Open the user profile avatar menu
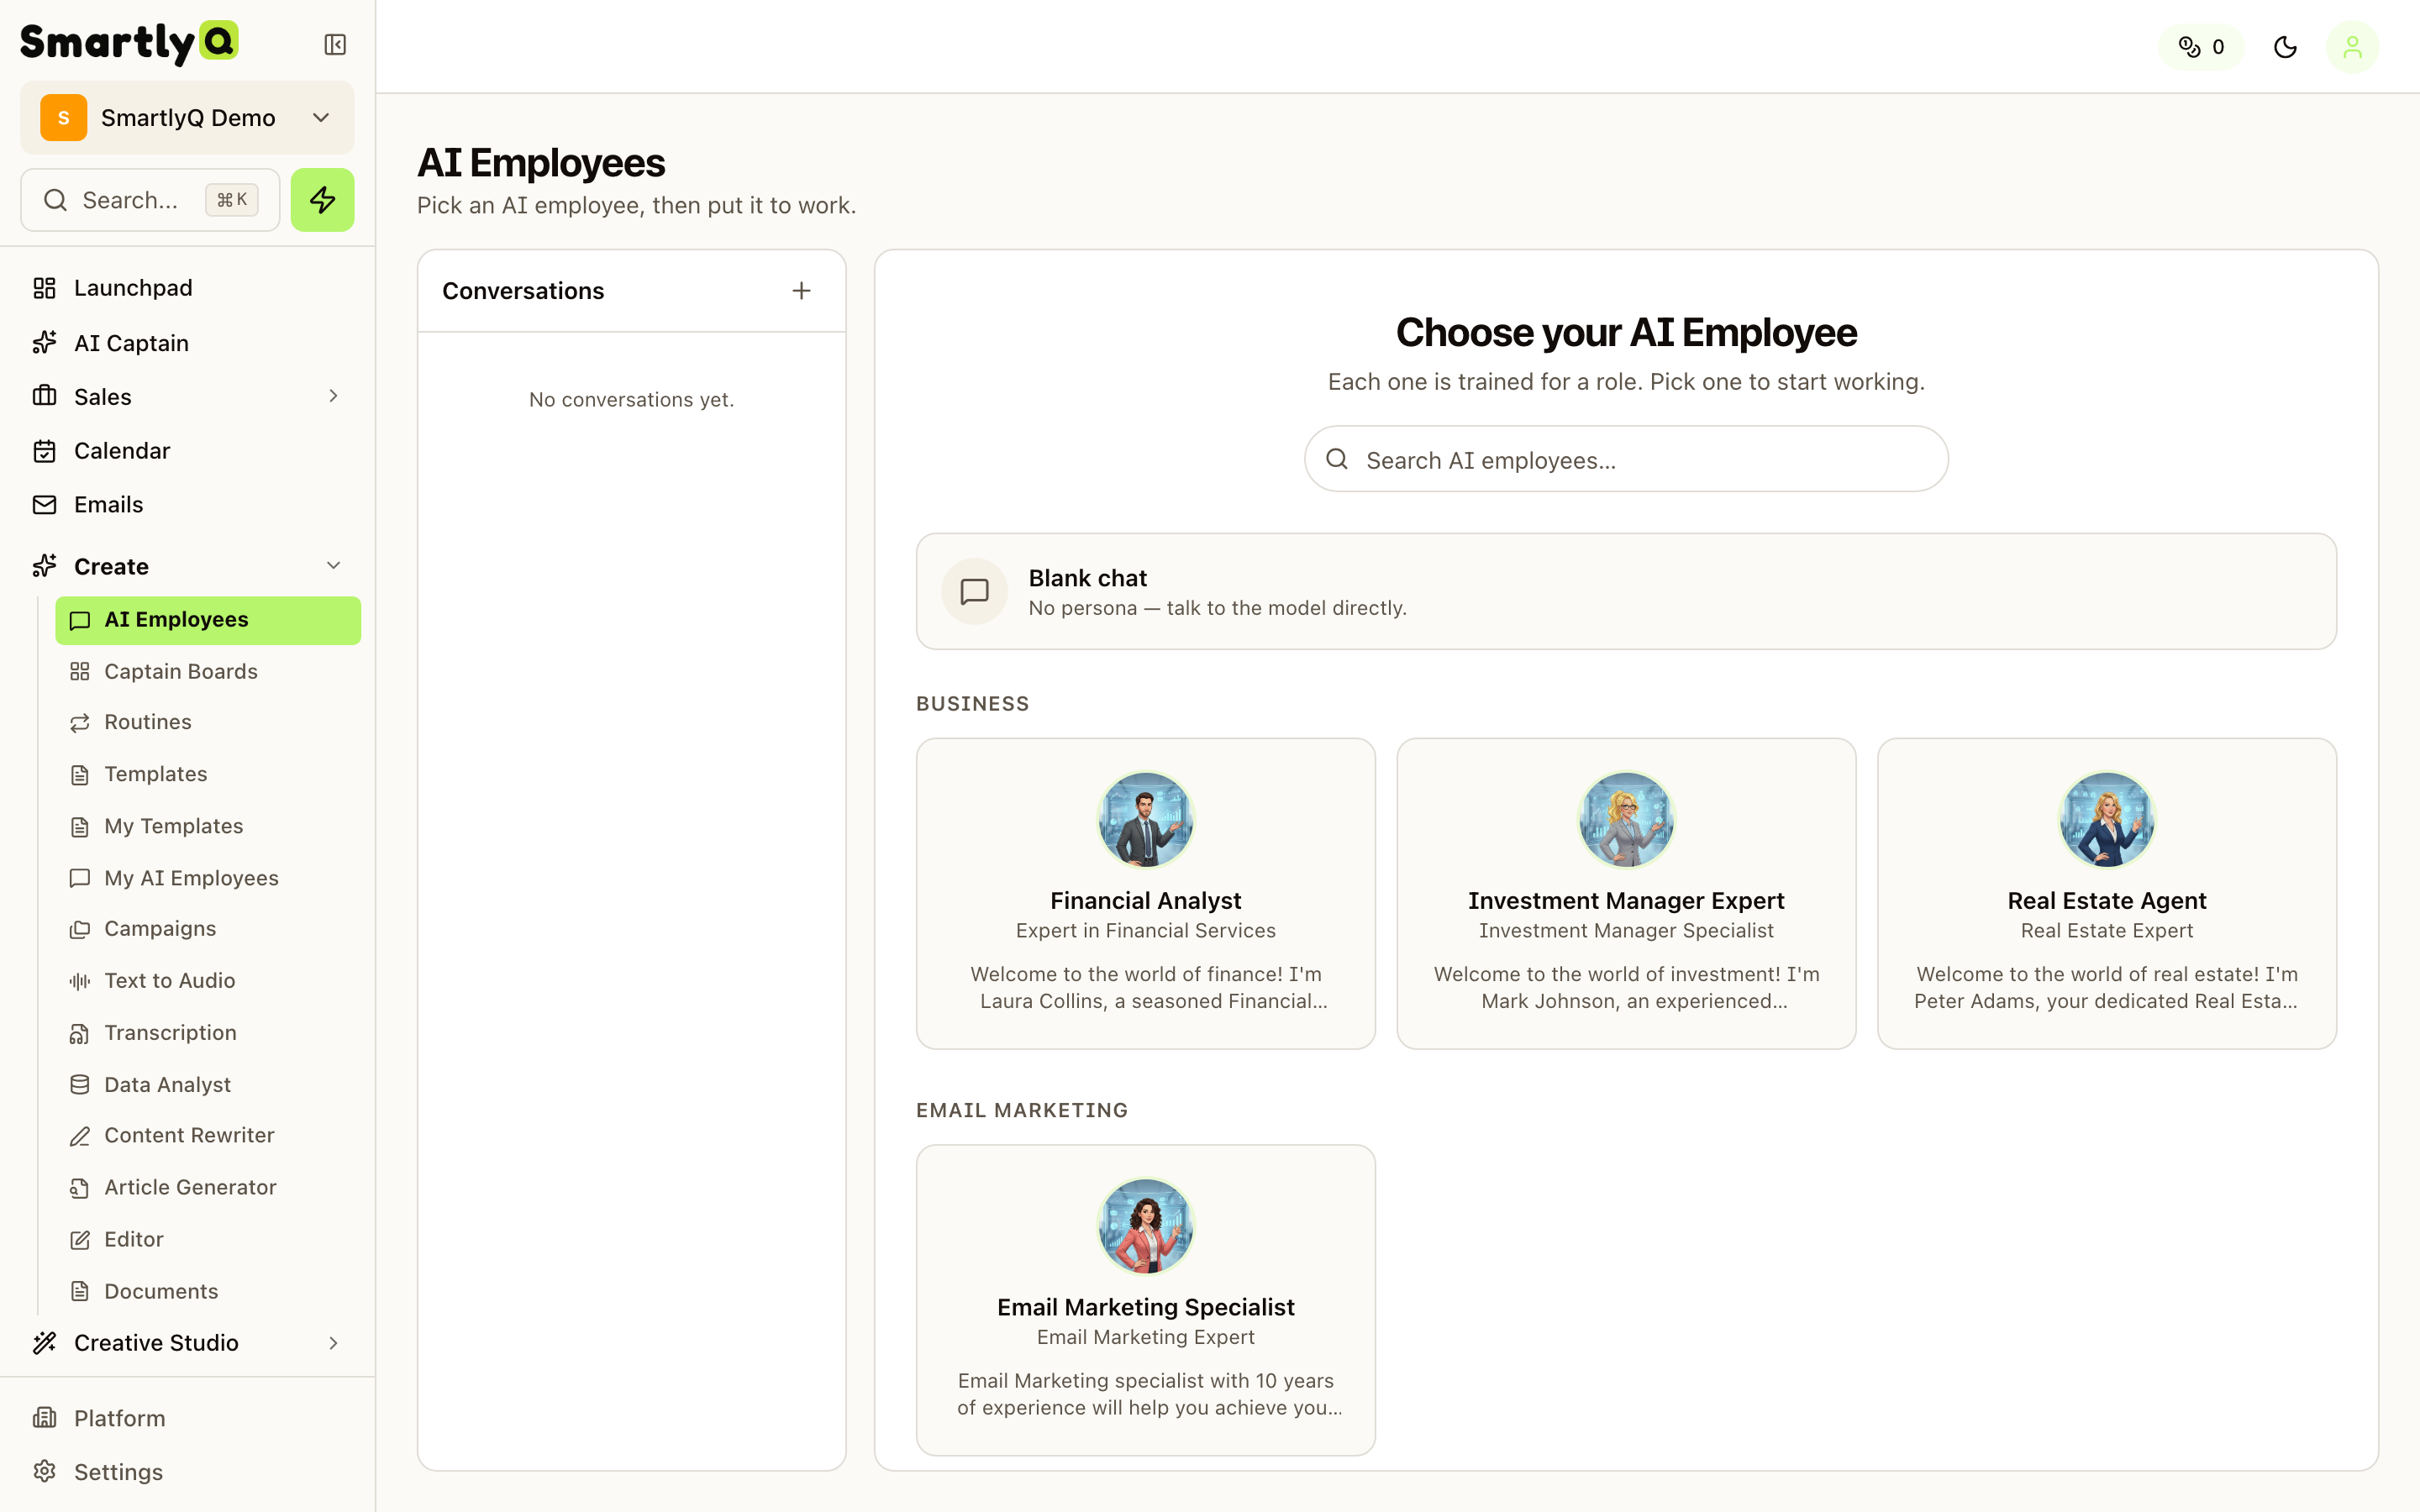Image resolution: width=2420 pixels, height=1512 pixels. tap(2352, 47)
